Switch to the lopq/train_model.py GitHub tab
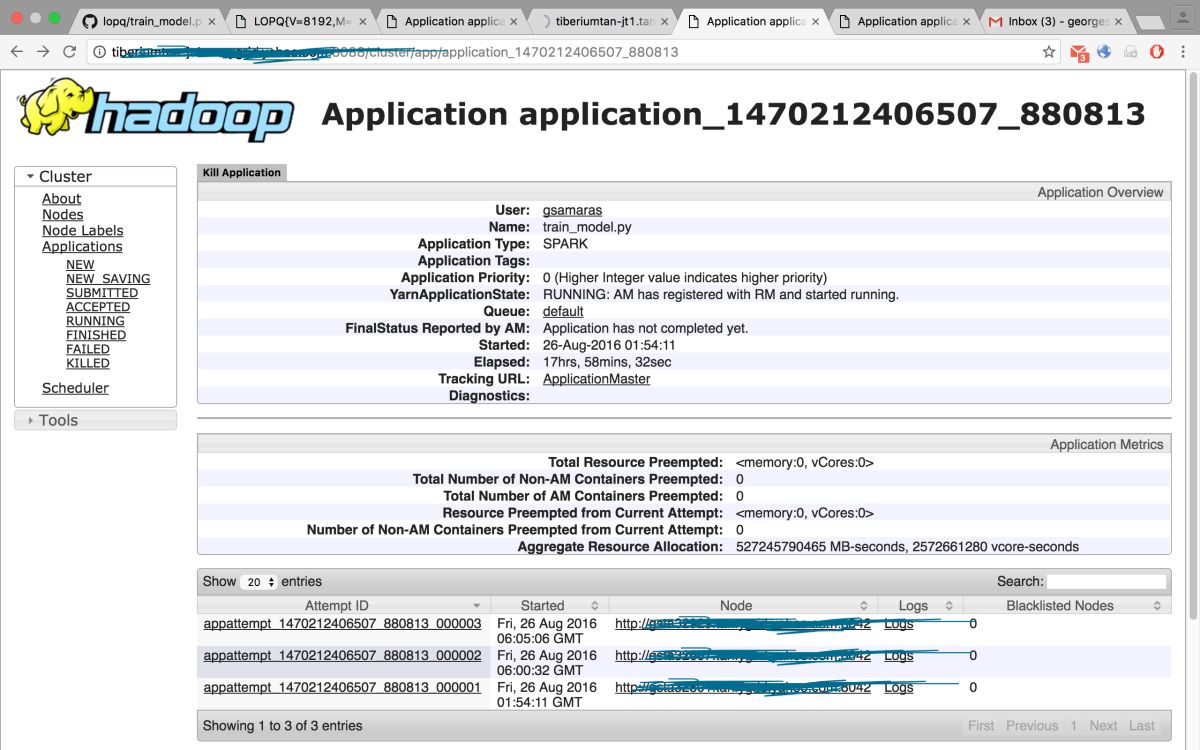 (x=150, y=21)
